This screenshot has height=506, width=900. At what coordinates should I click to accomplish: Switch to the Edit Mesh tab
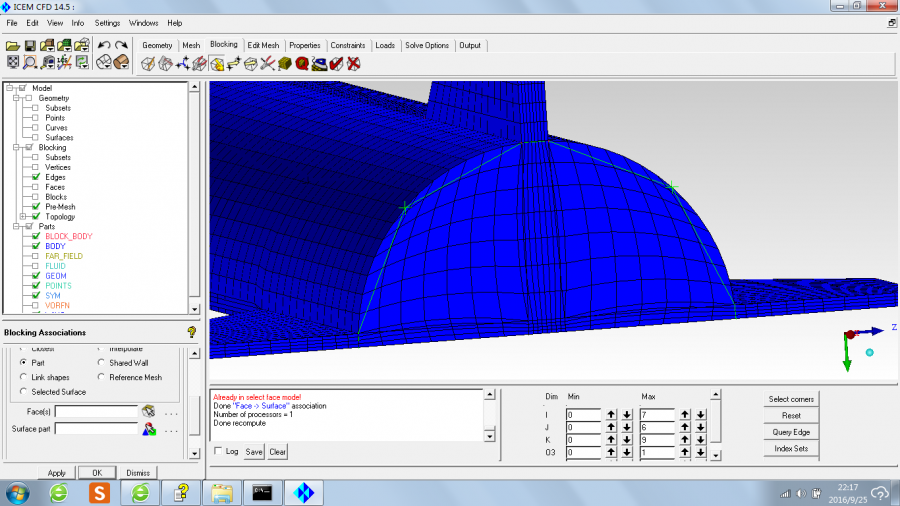pos(264,45)
